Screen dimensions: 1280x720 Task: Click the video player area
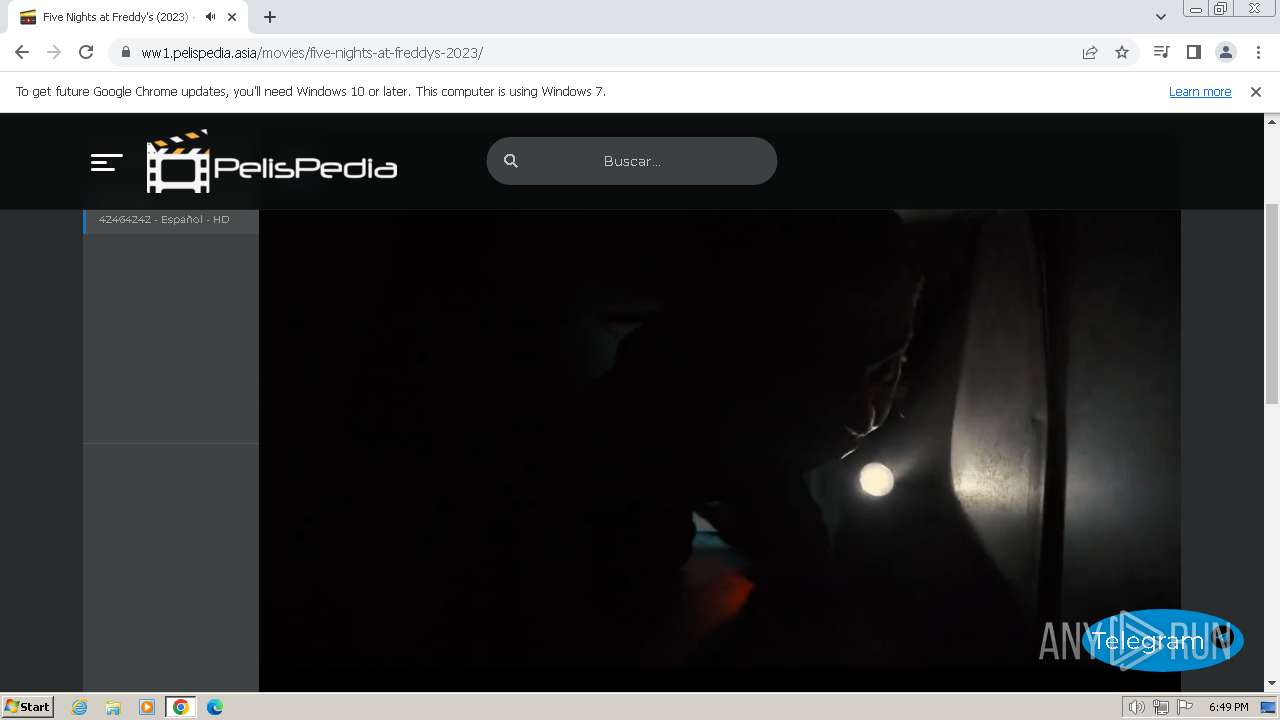click(720, 450)
